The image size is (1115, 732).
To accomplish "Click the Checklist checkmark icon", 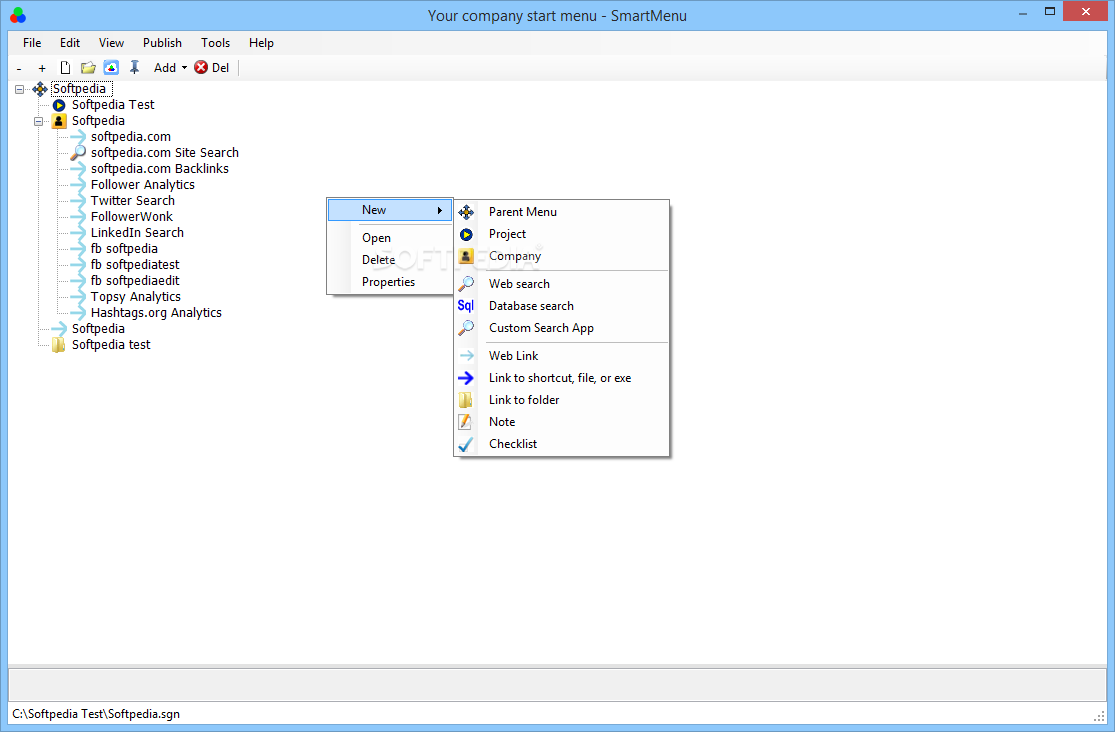I will (x=466, y=444).
